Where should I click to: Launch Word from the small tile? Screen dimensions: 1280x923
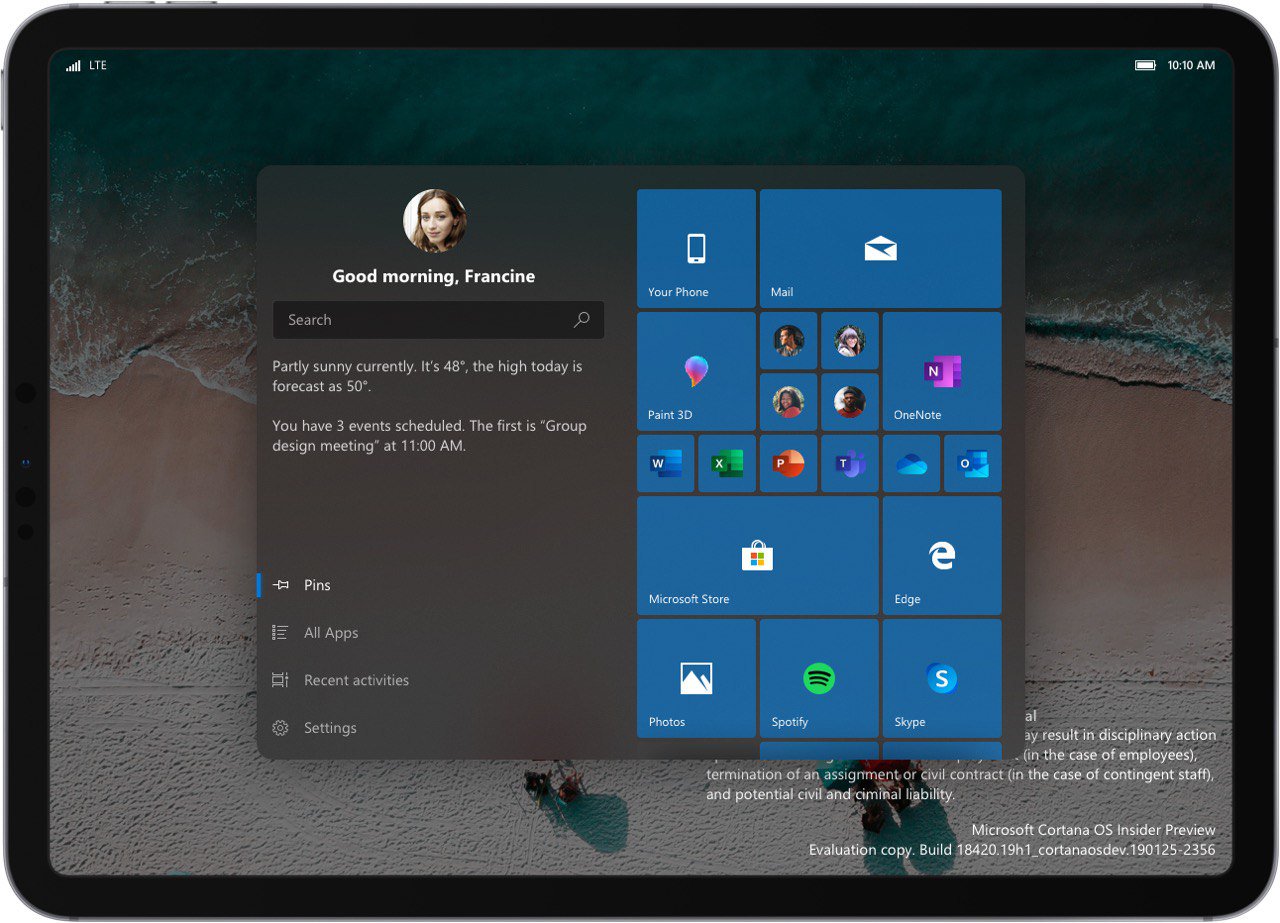[x=666, y=463]
